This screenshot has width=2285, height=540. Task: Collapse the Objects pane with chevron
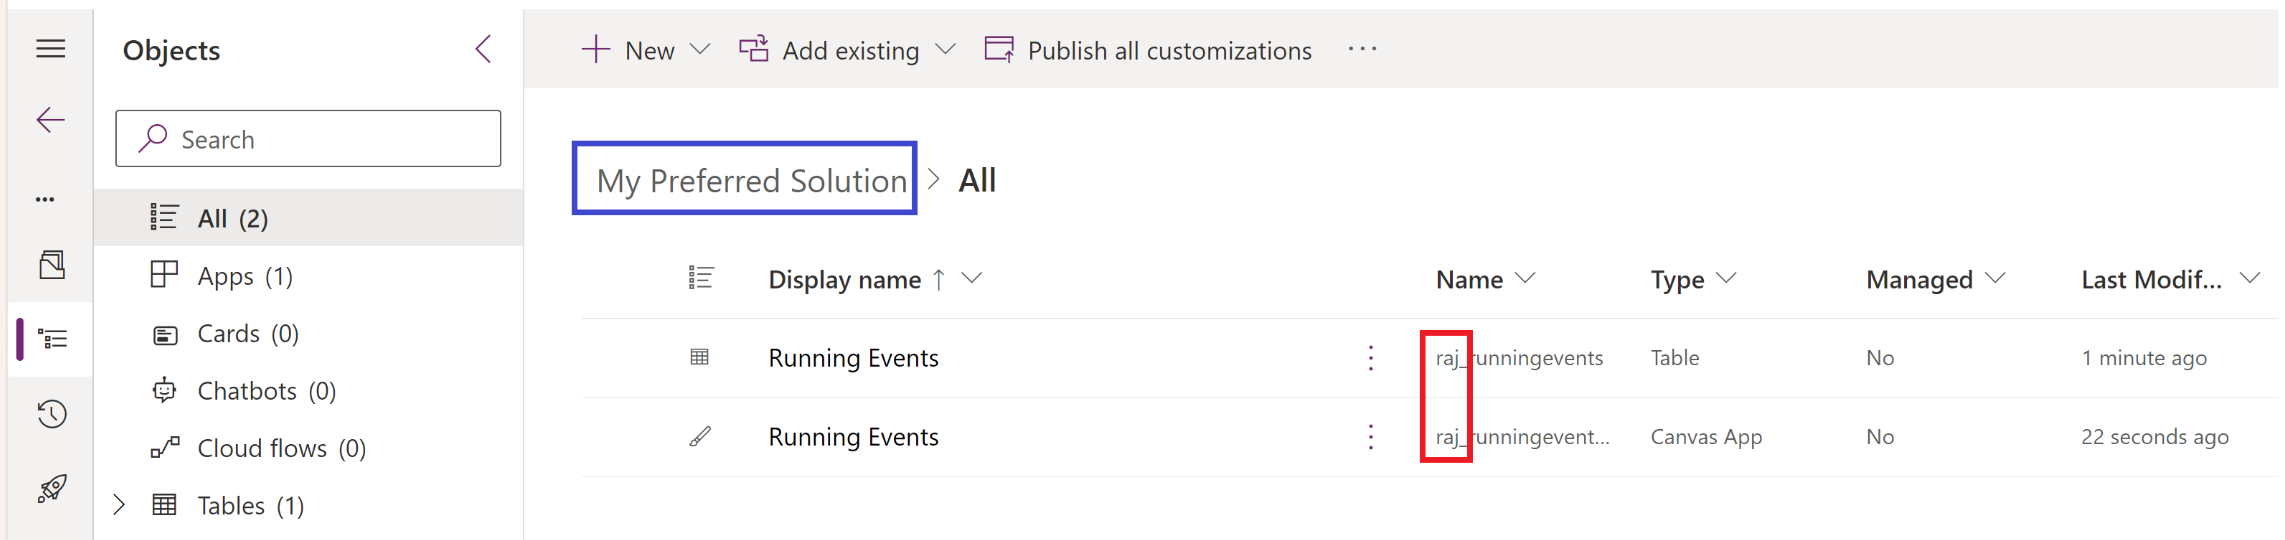(484, 49)
